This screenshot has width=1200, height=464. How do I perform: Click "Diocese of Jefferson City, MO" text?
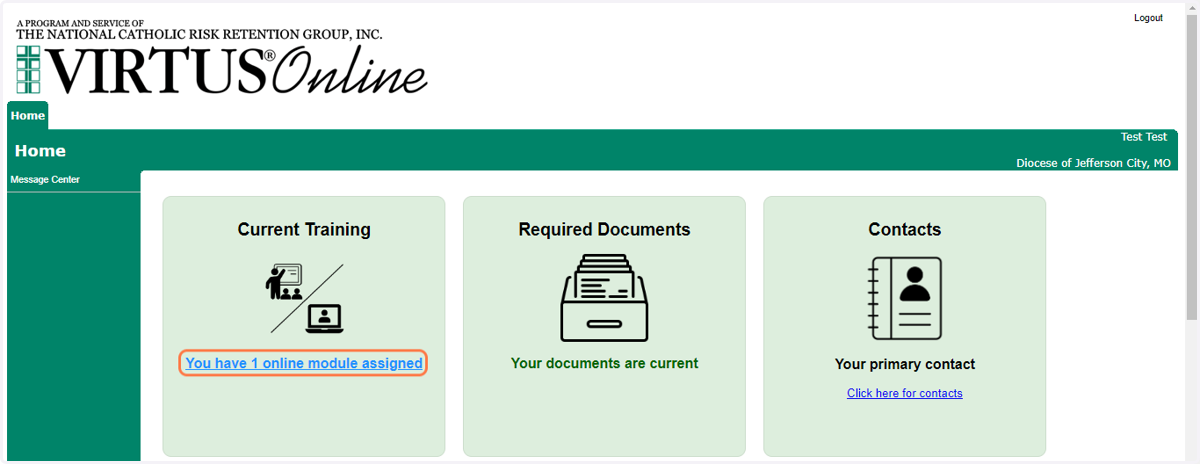click(1093, 163)
